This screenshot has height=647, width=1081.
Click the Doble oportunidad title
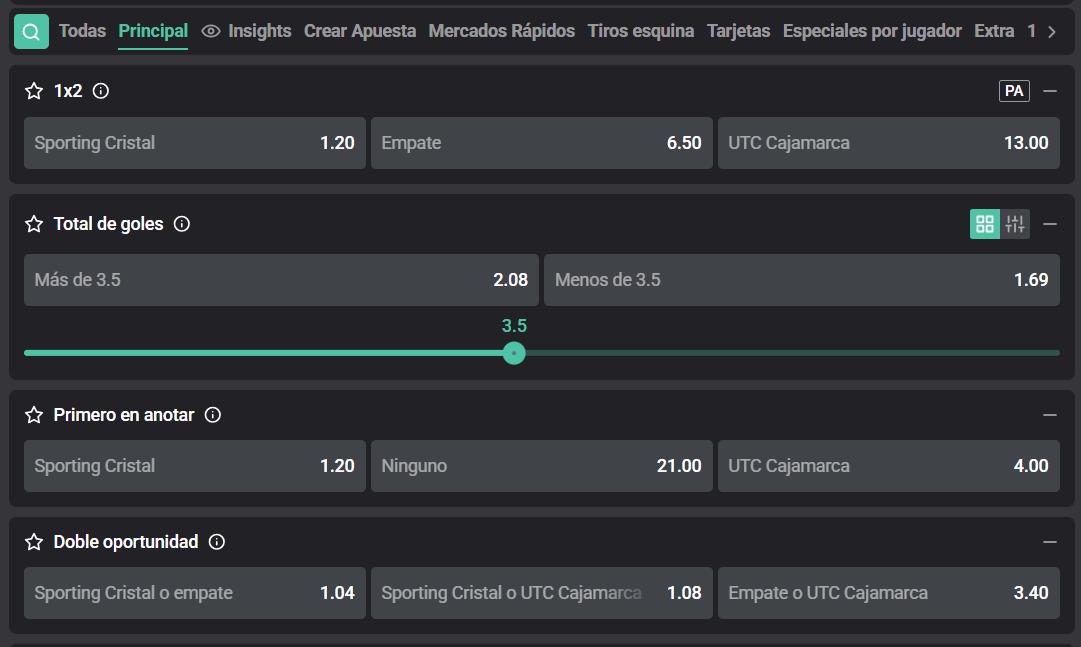click(x=126, y=542)
